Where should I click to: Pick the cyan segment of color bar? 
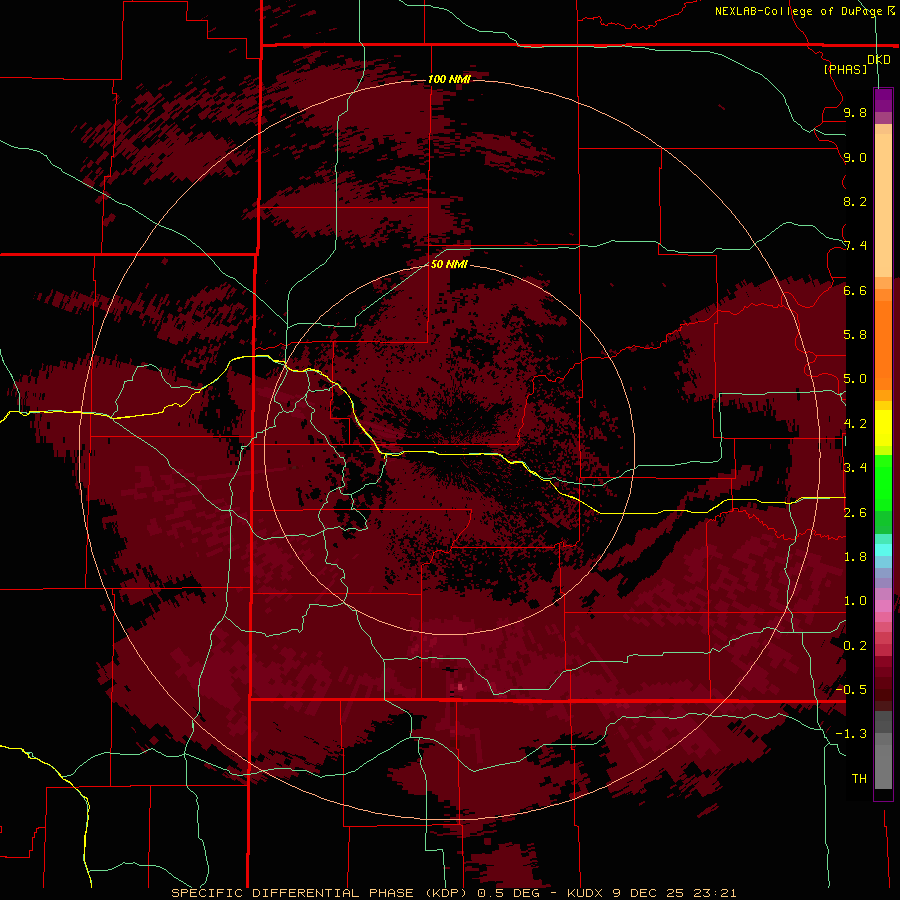883,550
